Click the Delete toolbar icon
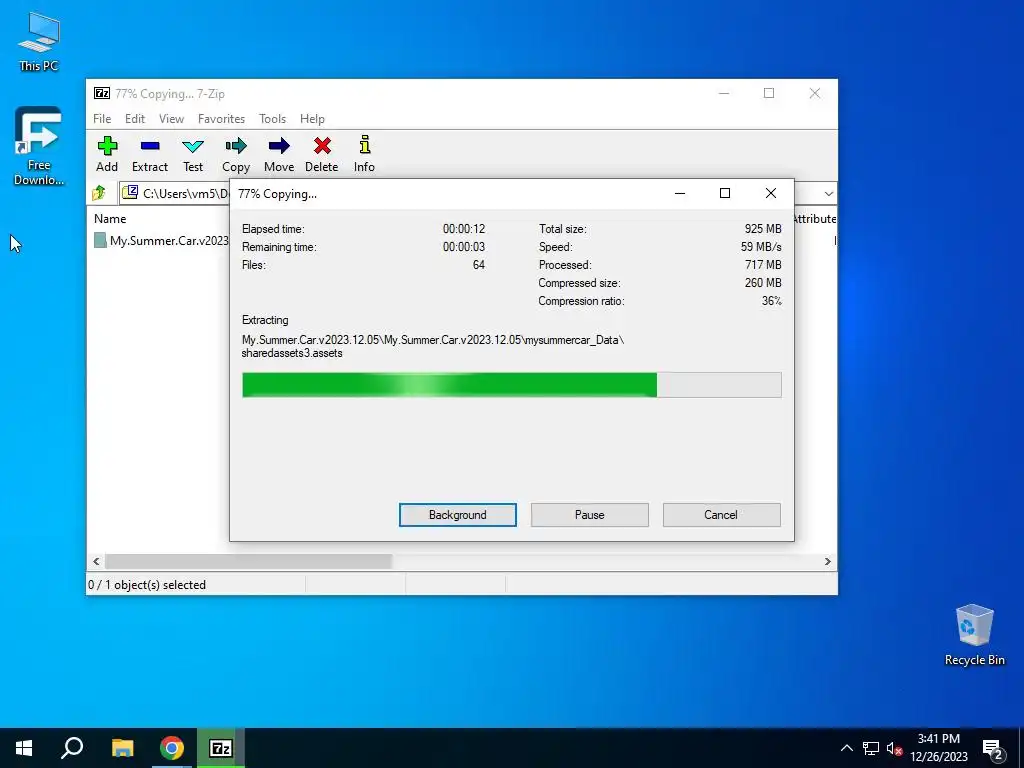The image size is (1024, 768). [322, 146]
